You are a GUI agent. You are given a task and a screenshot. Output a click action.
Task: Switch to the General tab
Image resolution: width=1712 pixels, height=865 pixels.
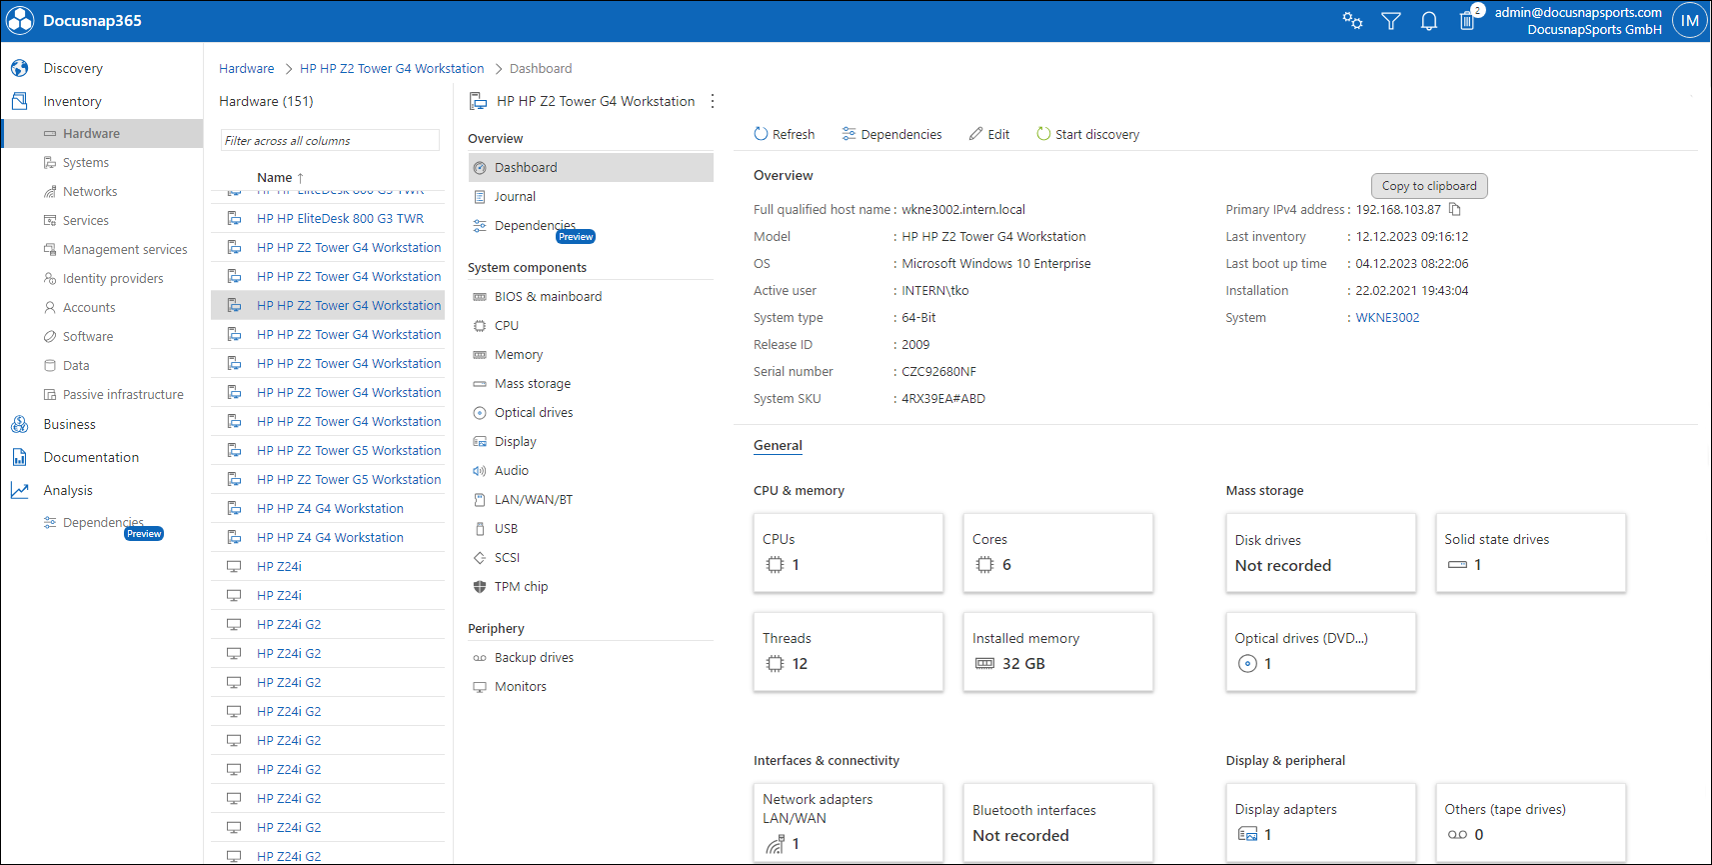778,446
